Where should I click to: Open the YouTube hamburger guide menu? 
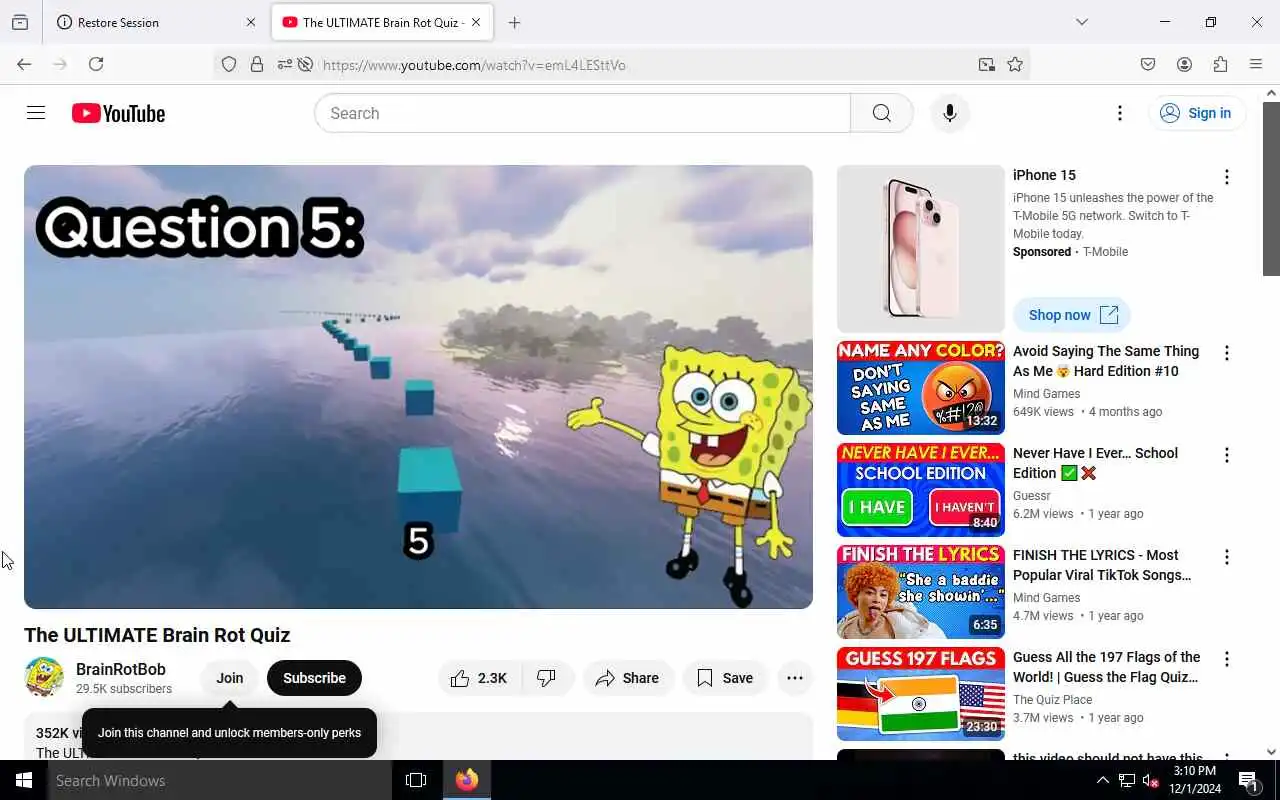click(x=36, y=113)
